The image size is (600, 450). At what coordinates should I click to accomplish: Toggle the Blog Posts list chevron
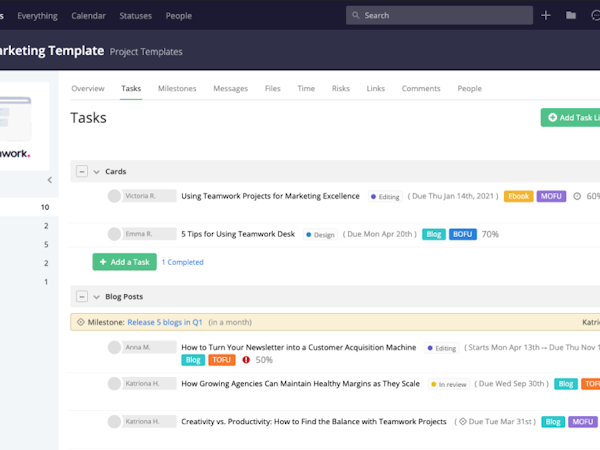[96, 297]
